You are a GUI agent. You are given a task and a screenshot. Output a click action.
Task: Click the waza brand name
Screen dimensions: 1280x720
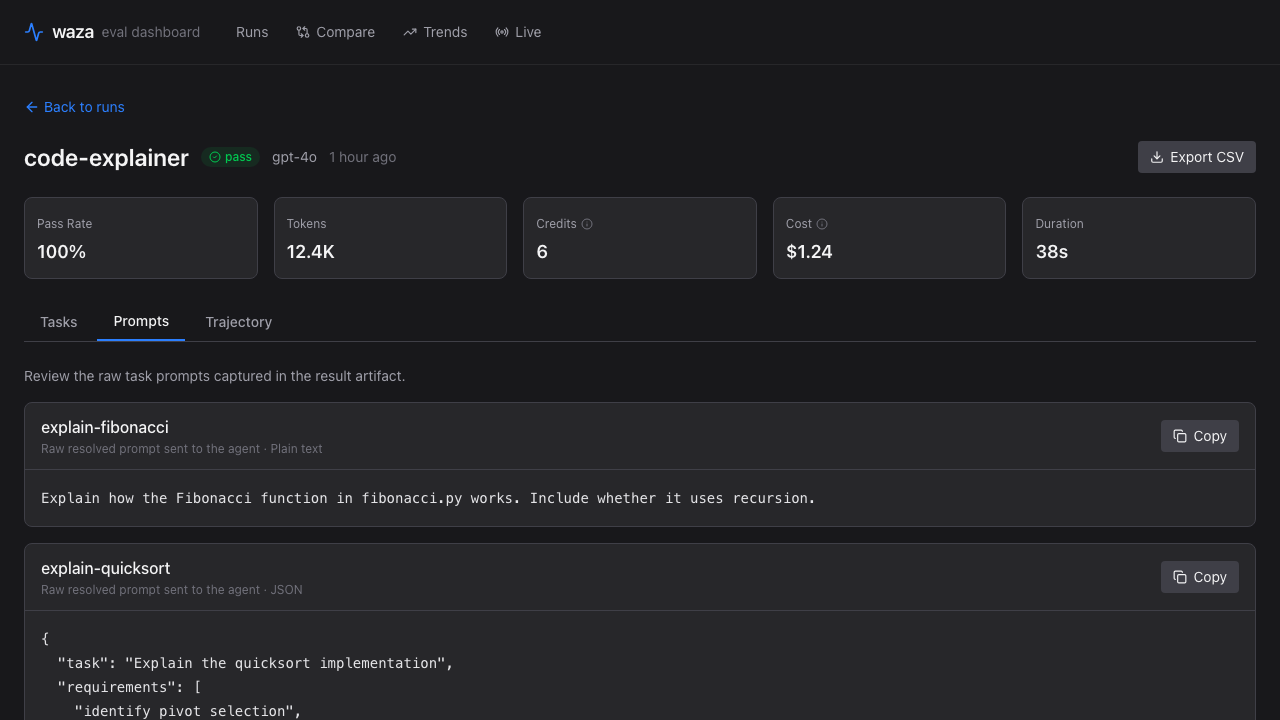tap(73, 32)
